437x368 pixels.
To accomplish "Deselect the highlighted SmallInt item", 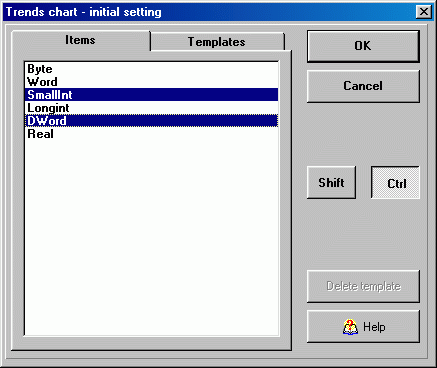I will pyautogui.click(x=151, y=95).
